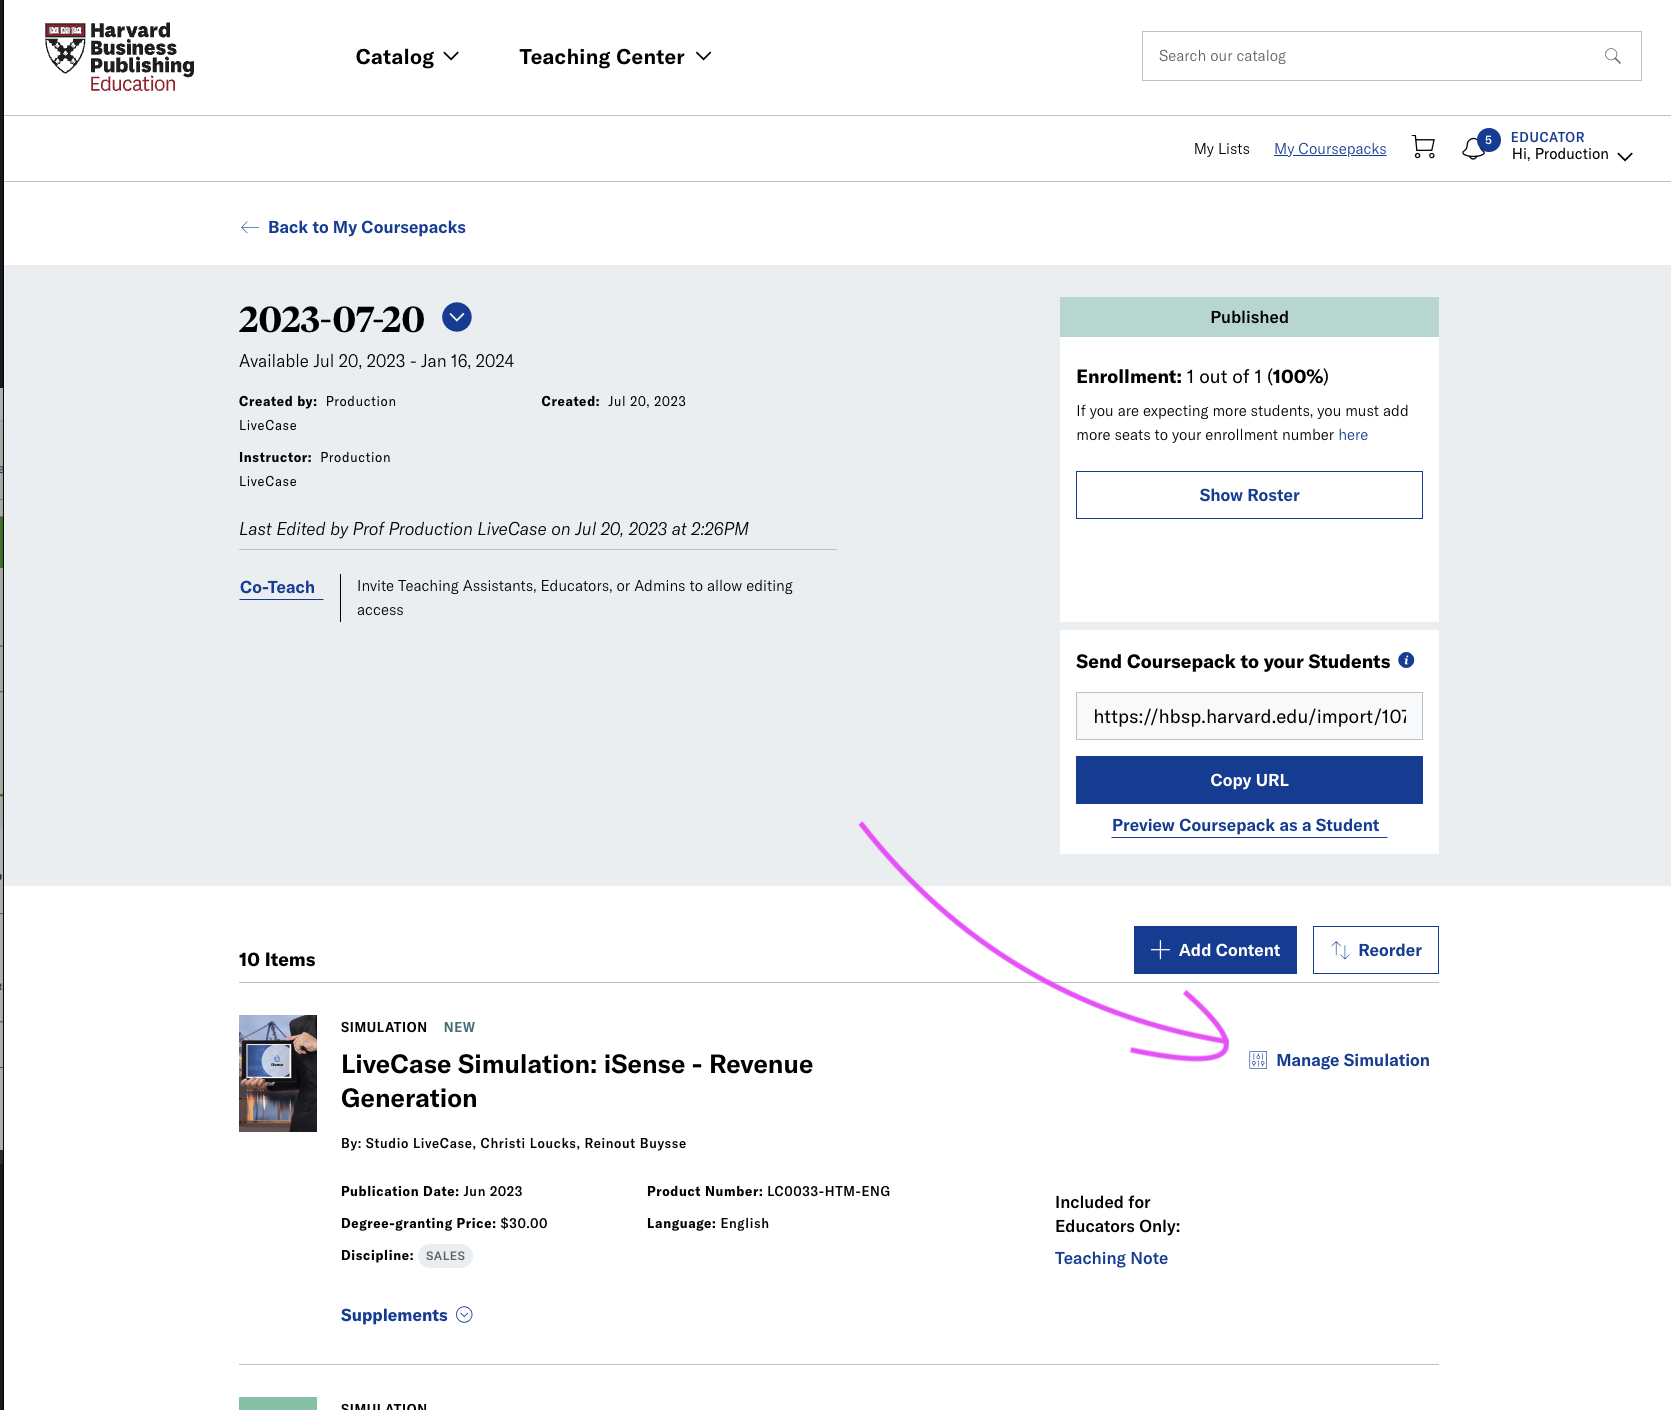Click the catalog search input field
The image size is (1671, 1410).
1391,56
